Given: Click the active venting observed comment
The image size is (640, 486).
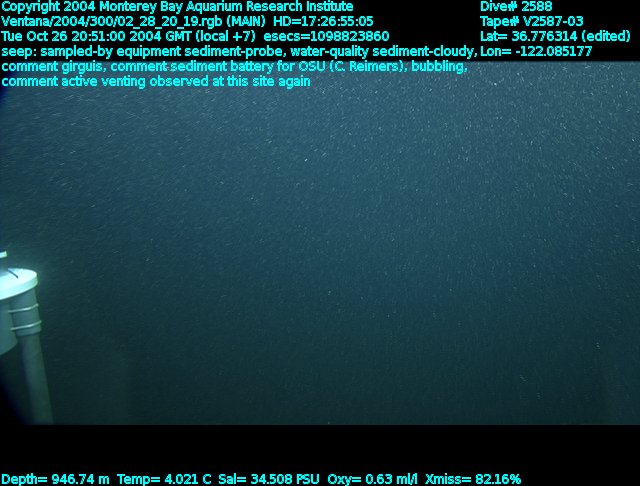Looking at the screenshot, I should click(x=156, y=82).
